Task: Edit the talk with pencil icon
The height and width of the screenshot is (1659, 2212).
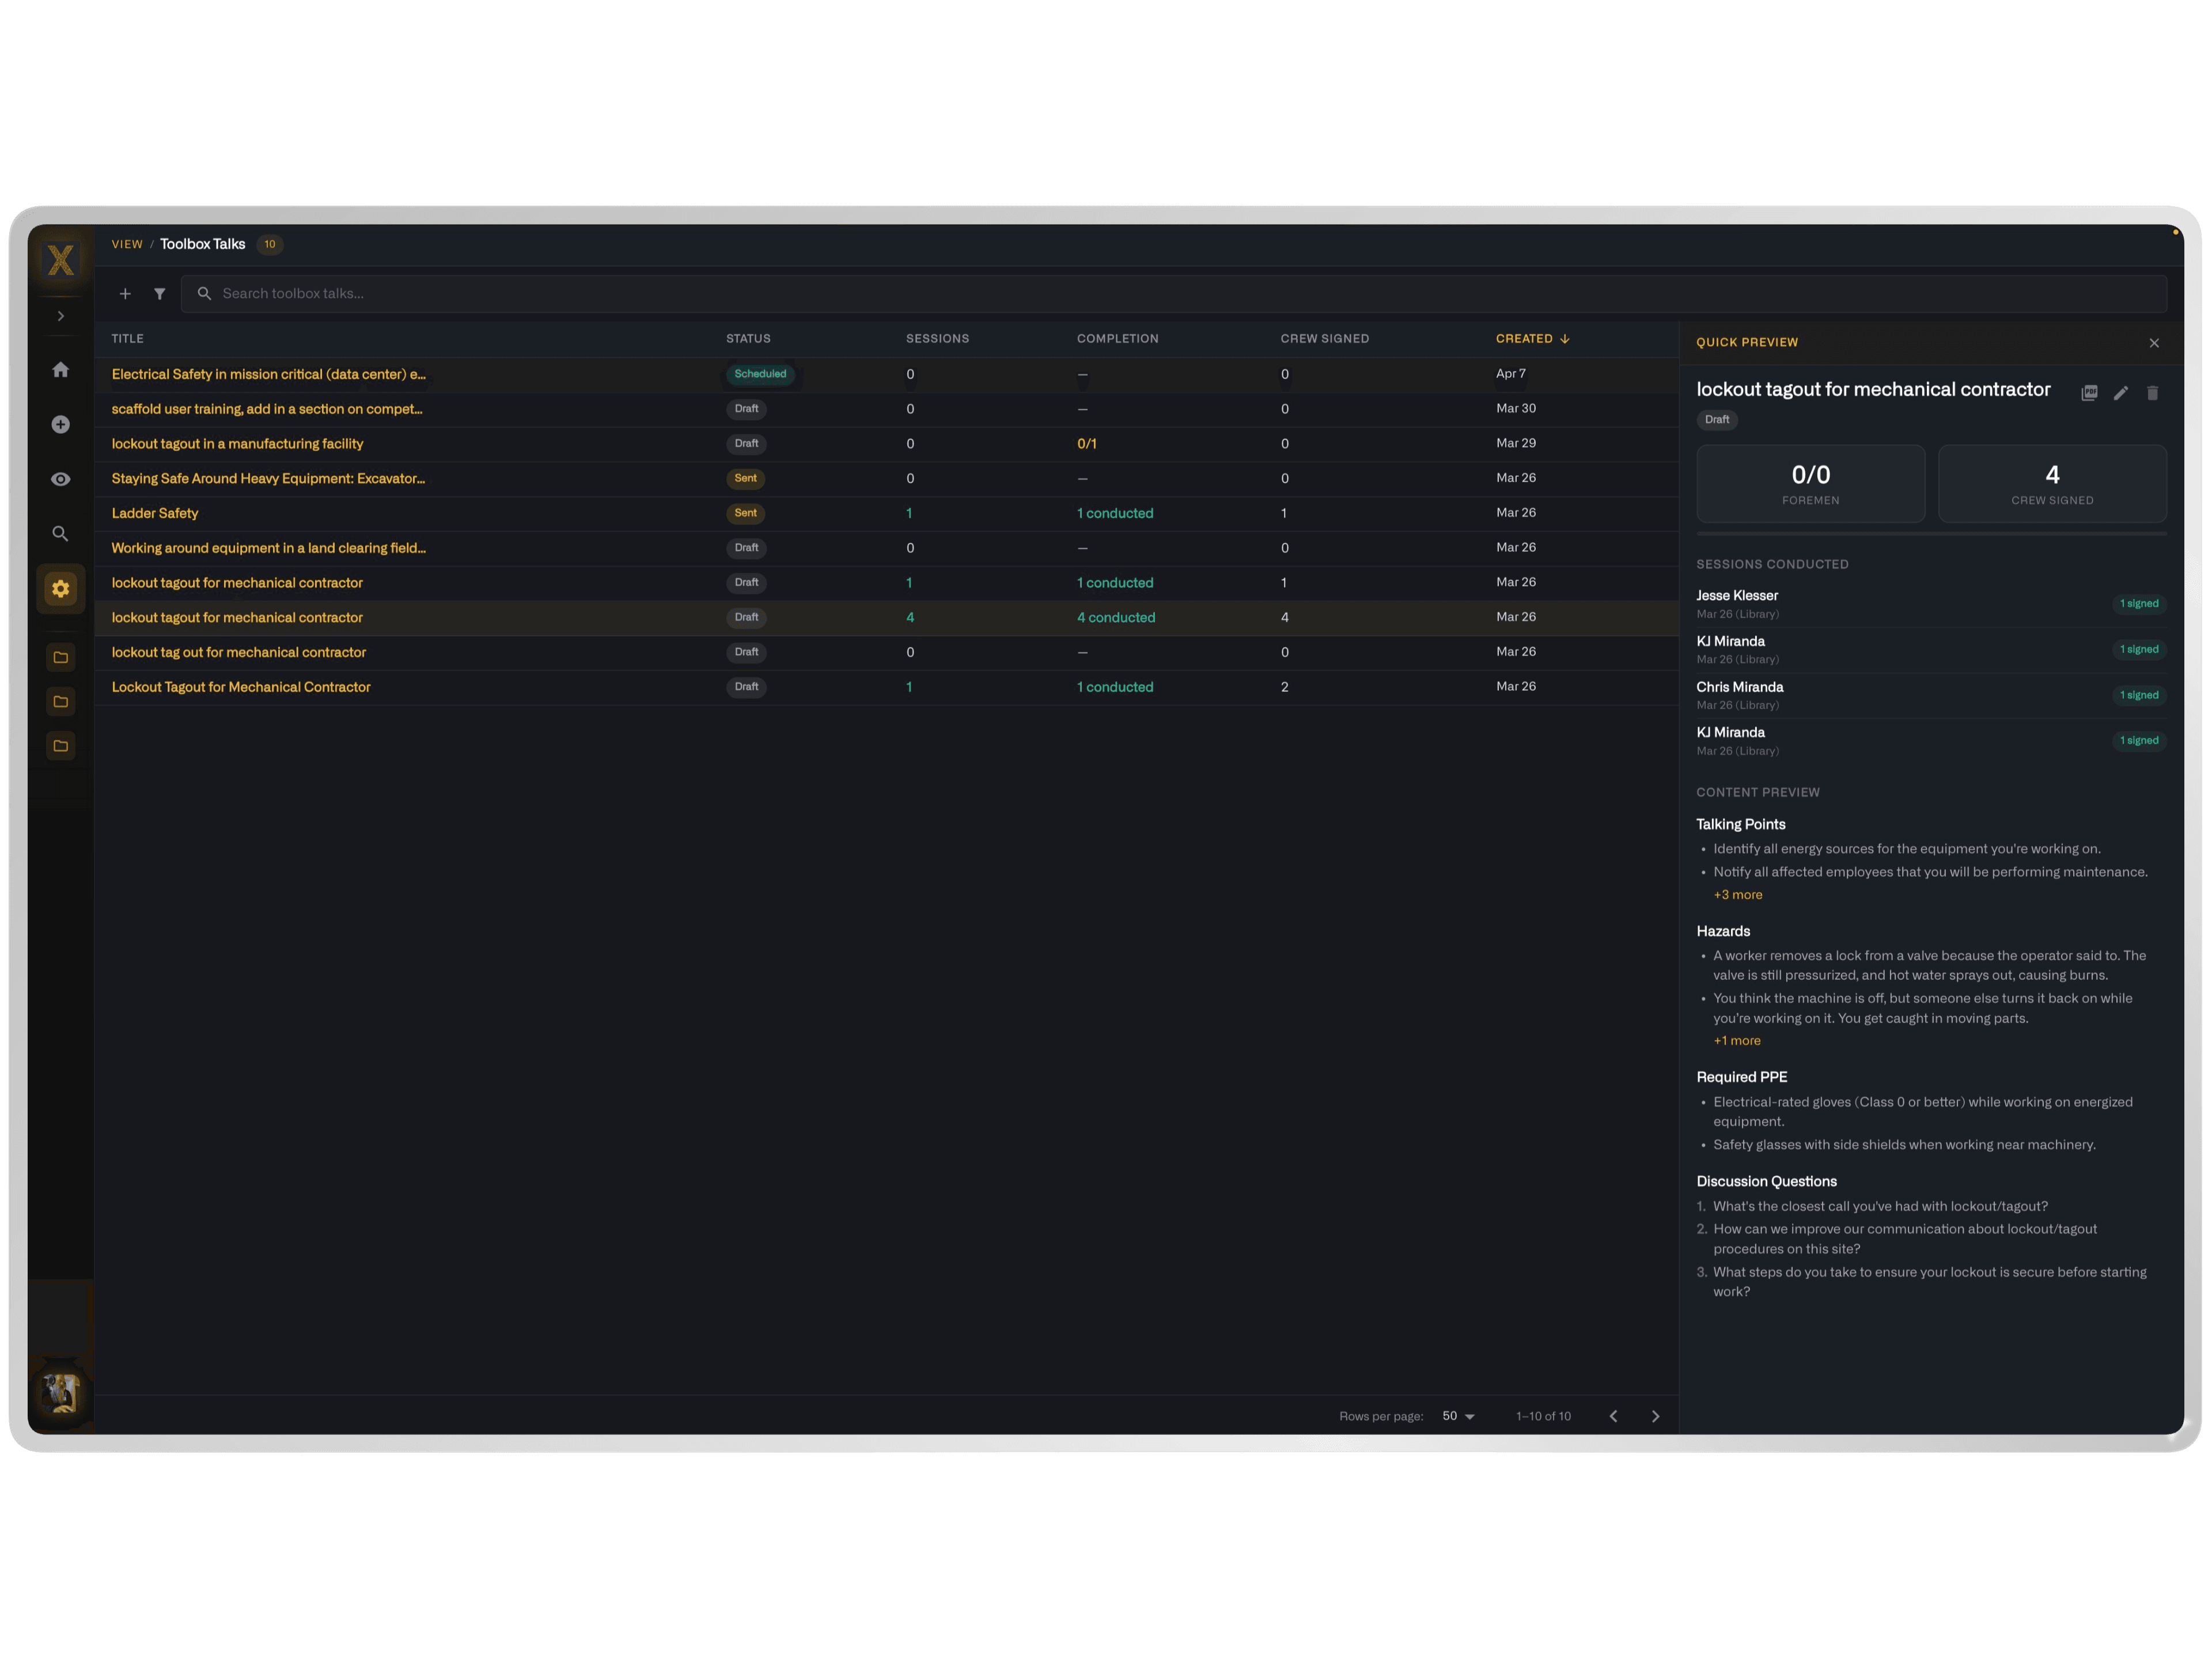Action: coord(2121,393)
